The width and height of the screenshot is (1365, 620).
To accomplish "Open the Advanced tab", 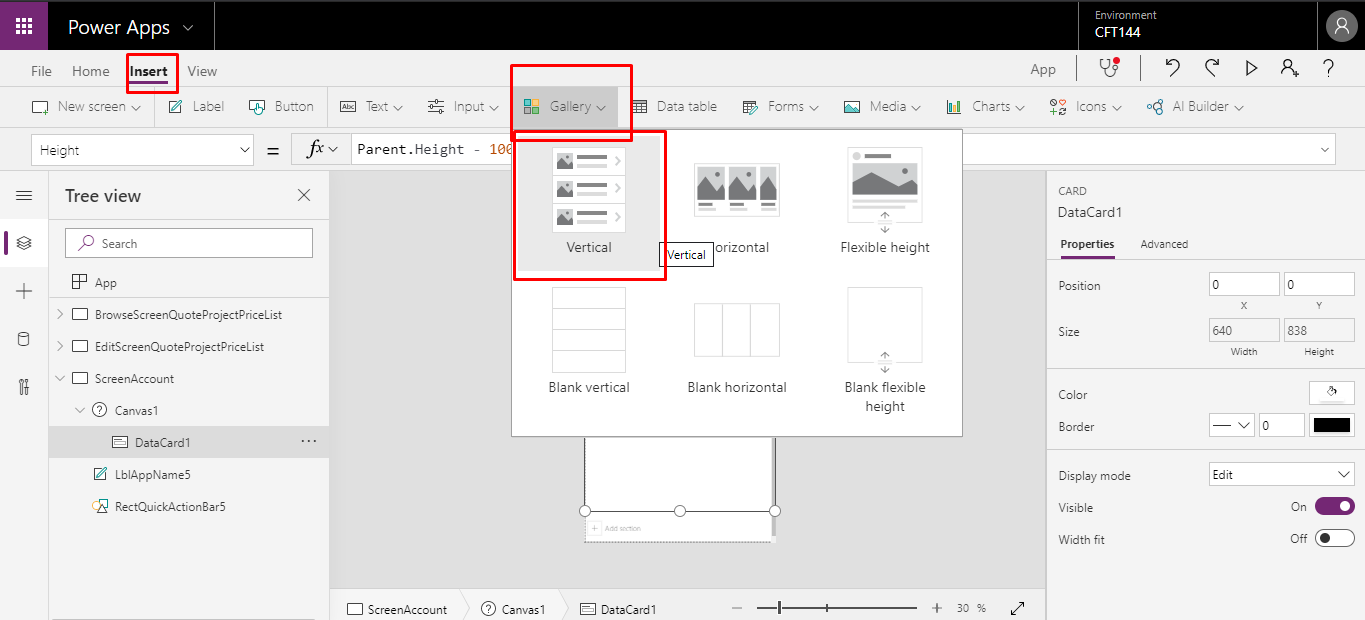I will [x=1164, y=244].
